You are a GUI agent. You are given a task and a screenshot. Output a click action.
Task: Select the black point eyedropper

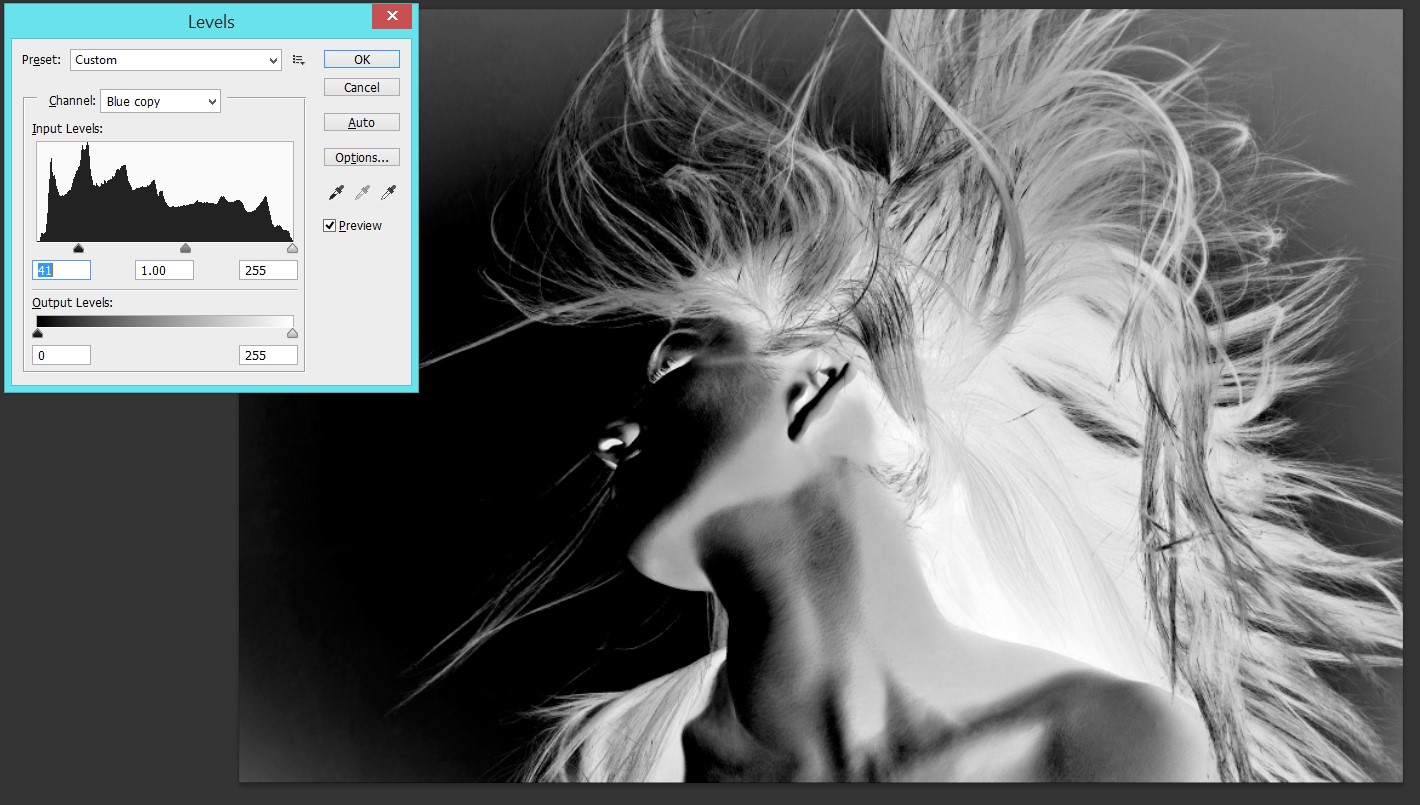click(x=336, y=192)
